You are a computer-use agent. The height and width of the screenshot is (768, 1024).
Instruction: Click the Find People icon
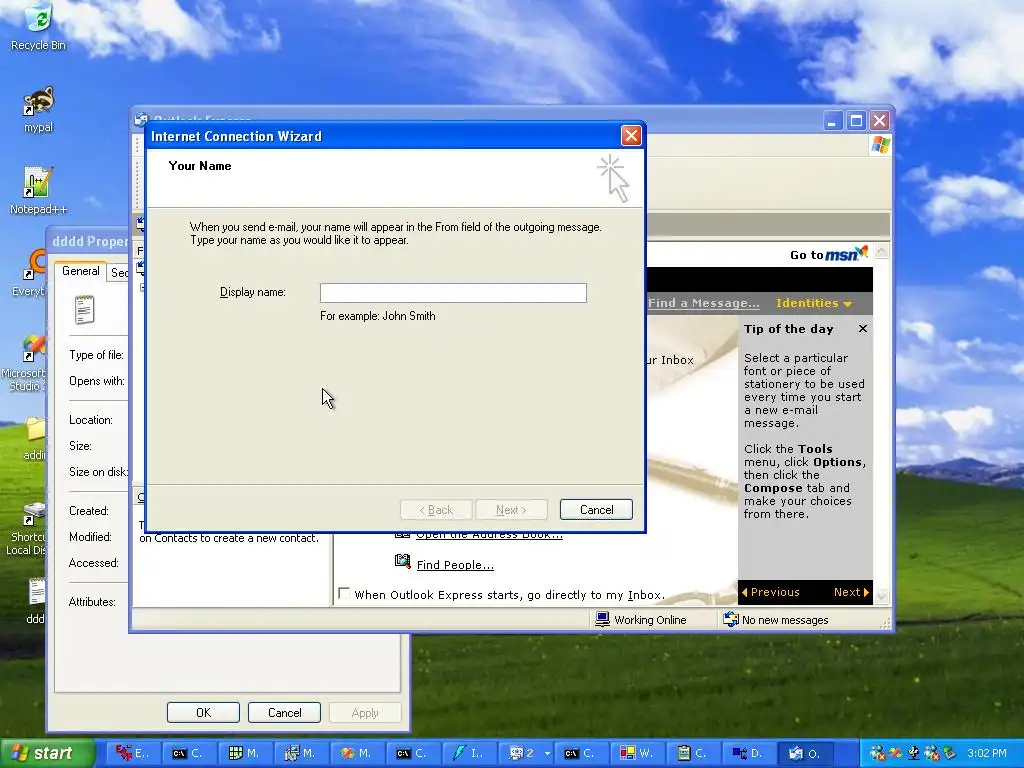click(x=402, y=561)
